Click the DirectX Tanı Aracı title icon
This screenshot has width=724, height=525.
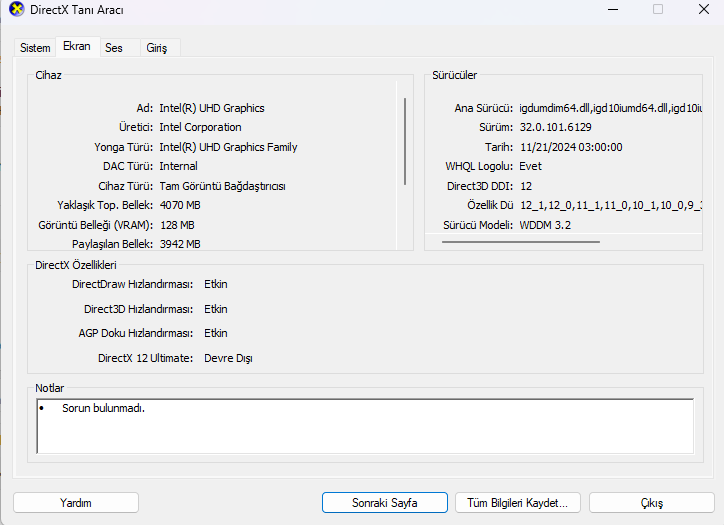point(17,9)
